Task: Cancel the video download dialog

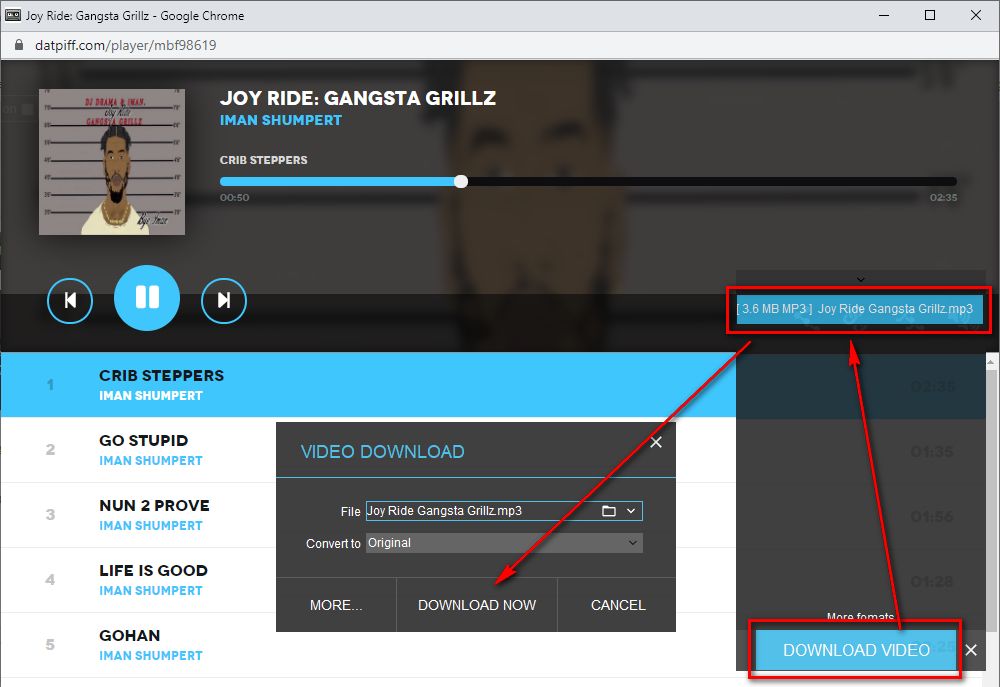Action: (618, 605)
